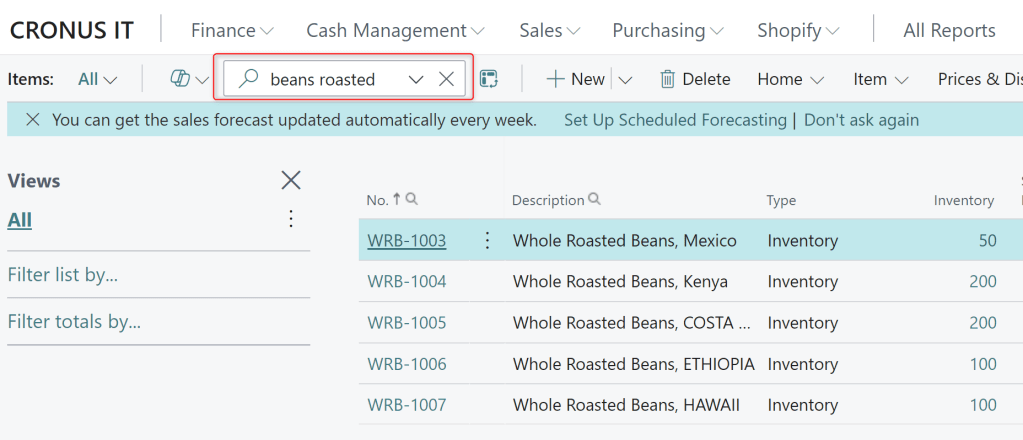Click the Don't ask again link
Screen dimensions: 1023x440
pos(861,120)
